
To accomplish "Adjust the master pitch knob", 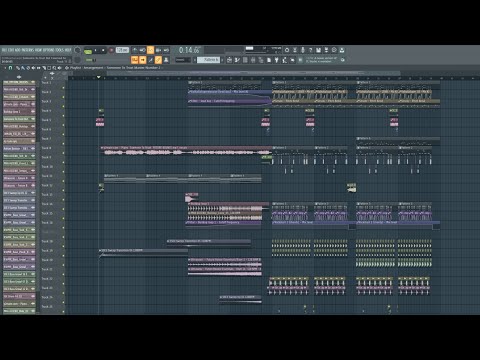I will pos(77,60).
